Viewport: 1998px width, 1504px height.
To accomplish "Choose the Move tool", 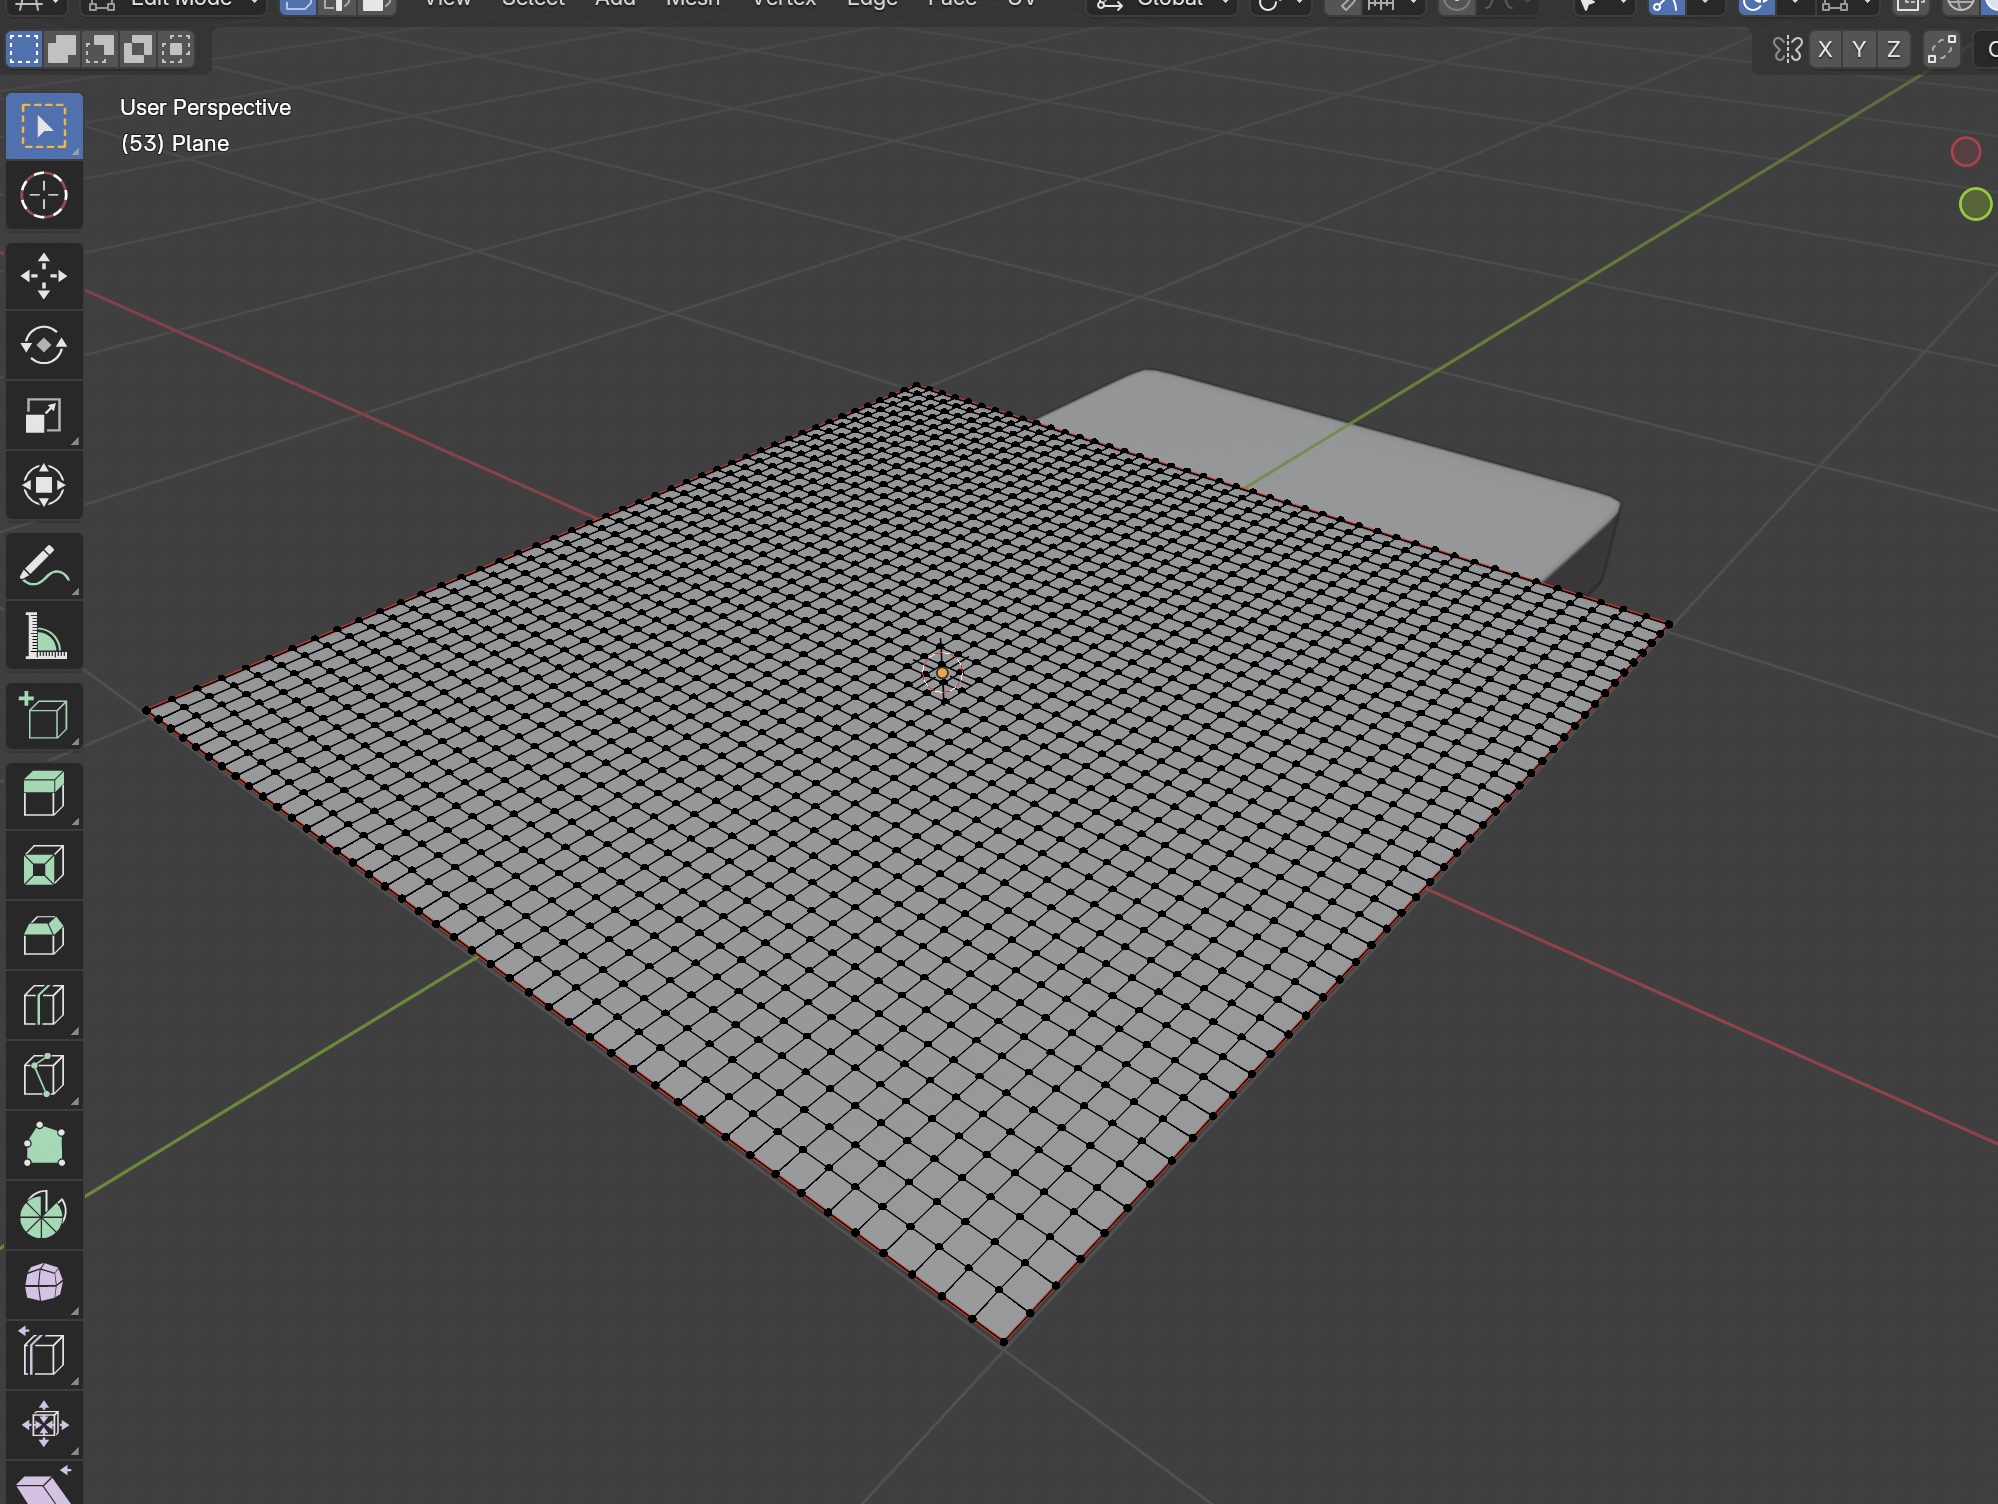I will point(44,276).
